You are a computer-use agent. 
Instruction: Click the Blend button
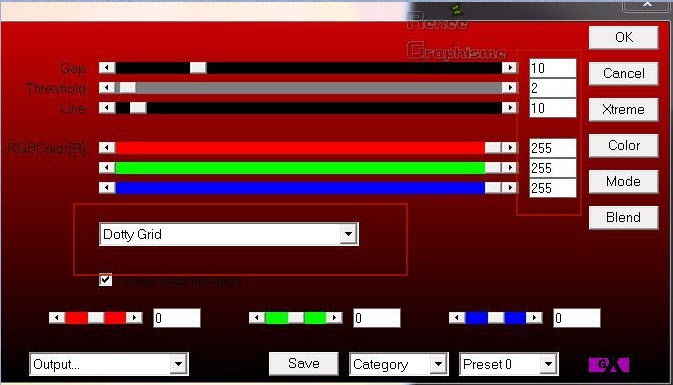623,218
